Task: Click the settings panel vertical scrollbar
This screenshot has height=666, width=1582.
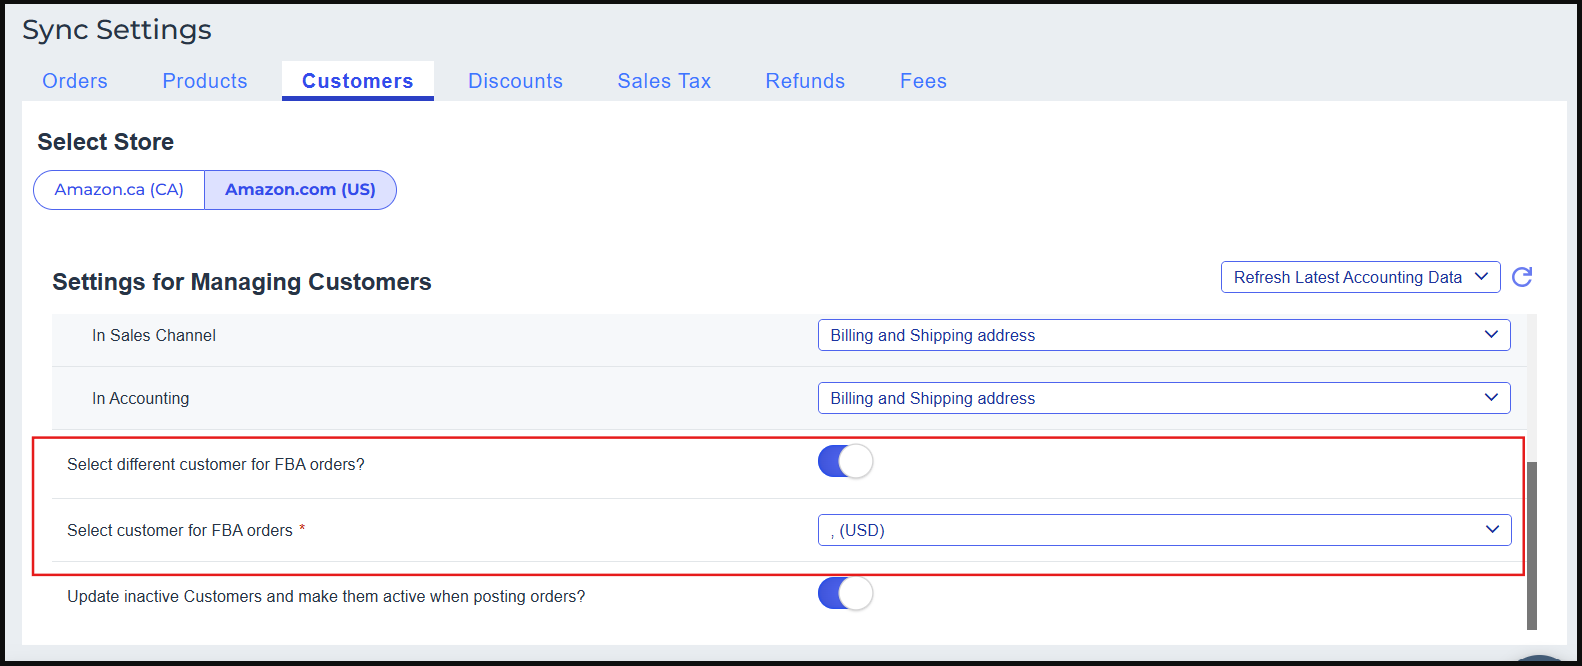Action: tap(1532, 545)
